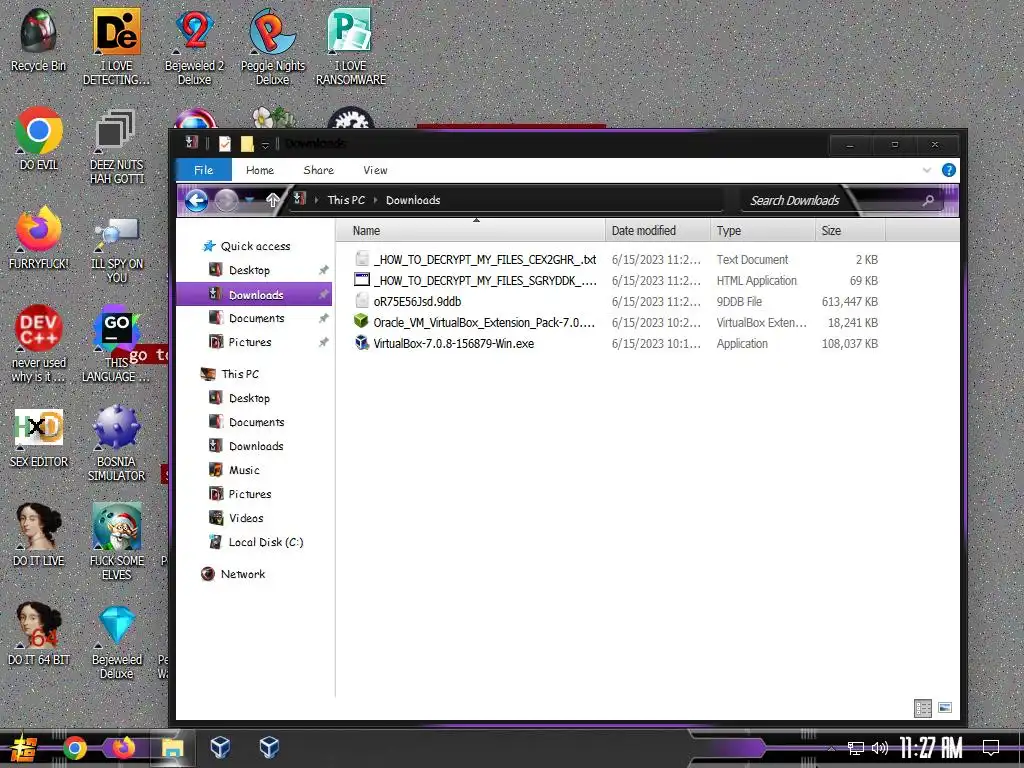Open the I LOVE RANSOMWARE desktop shortcut

(351, 46)
